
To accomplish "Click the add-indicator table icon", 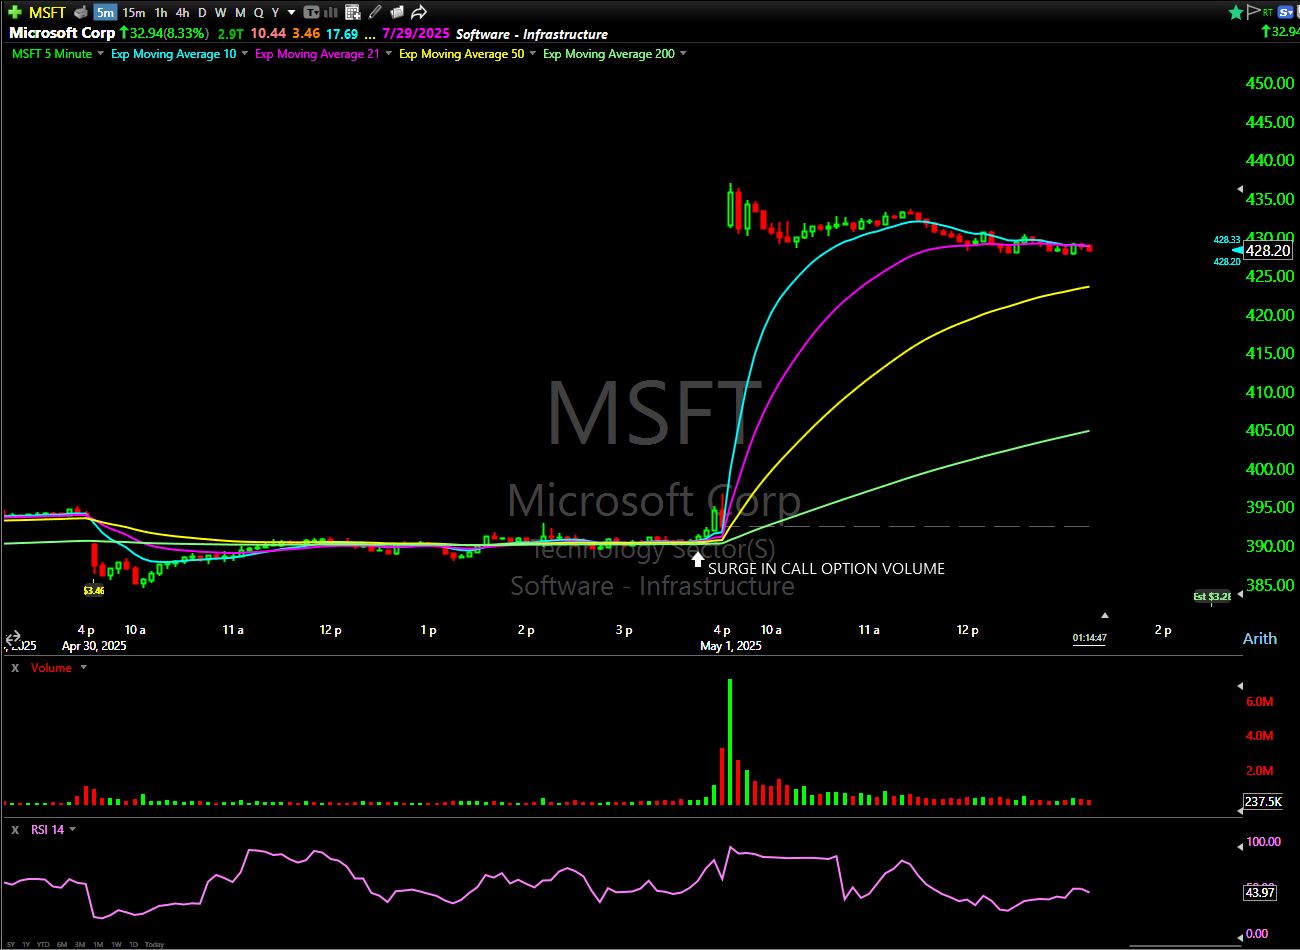I will pos(352,12).
